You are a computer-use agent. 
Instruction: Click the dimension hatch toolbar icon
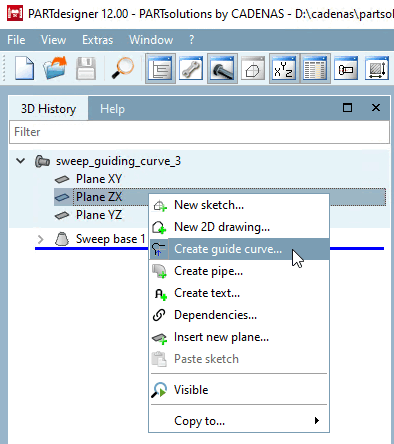(377, 68)
